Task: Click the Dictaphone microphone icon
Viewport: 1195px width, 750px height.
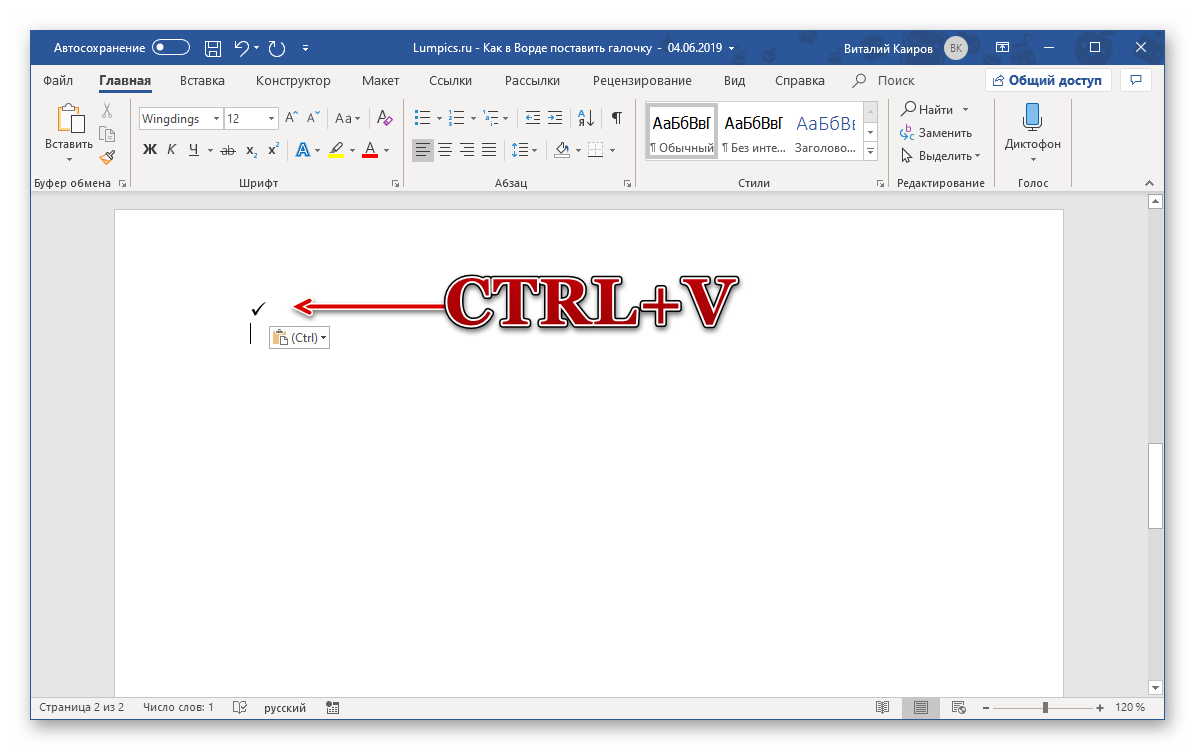Action: coord(1032,117)
